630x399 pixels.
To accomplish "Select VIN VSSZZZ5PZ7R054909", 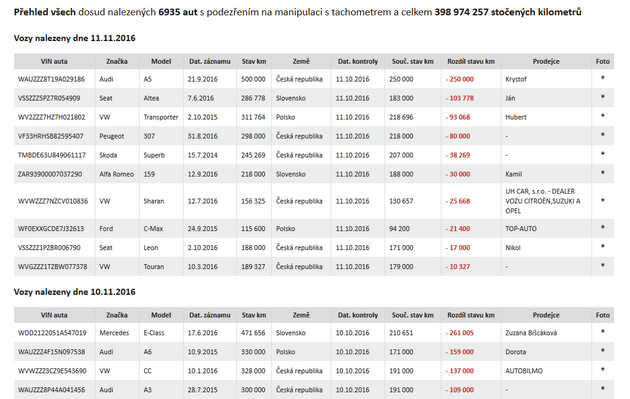I will tap(49, 98).
